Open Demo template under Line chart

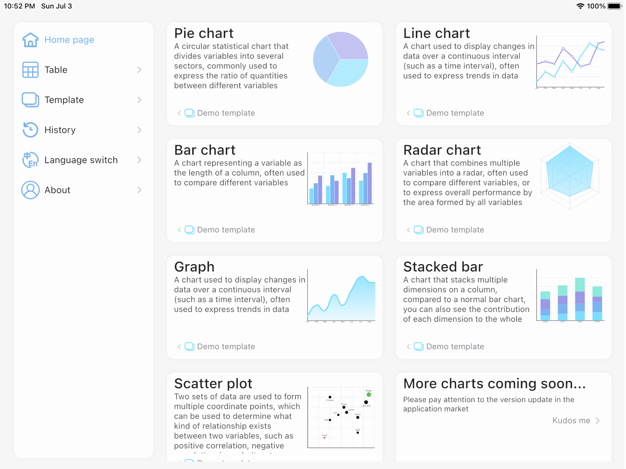pyautogui.click(x=455, y=113)
